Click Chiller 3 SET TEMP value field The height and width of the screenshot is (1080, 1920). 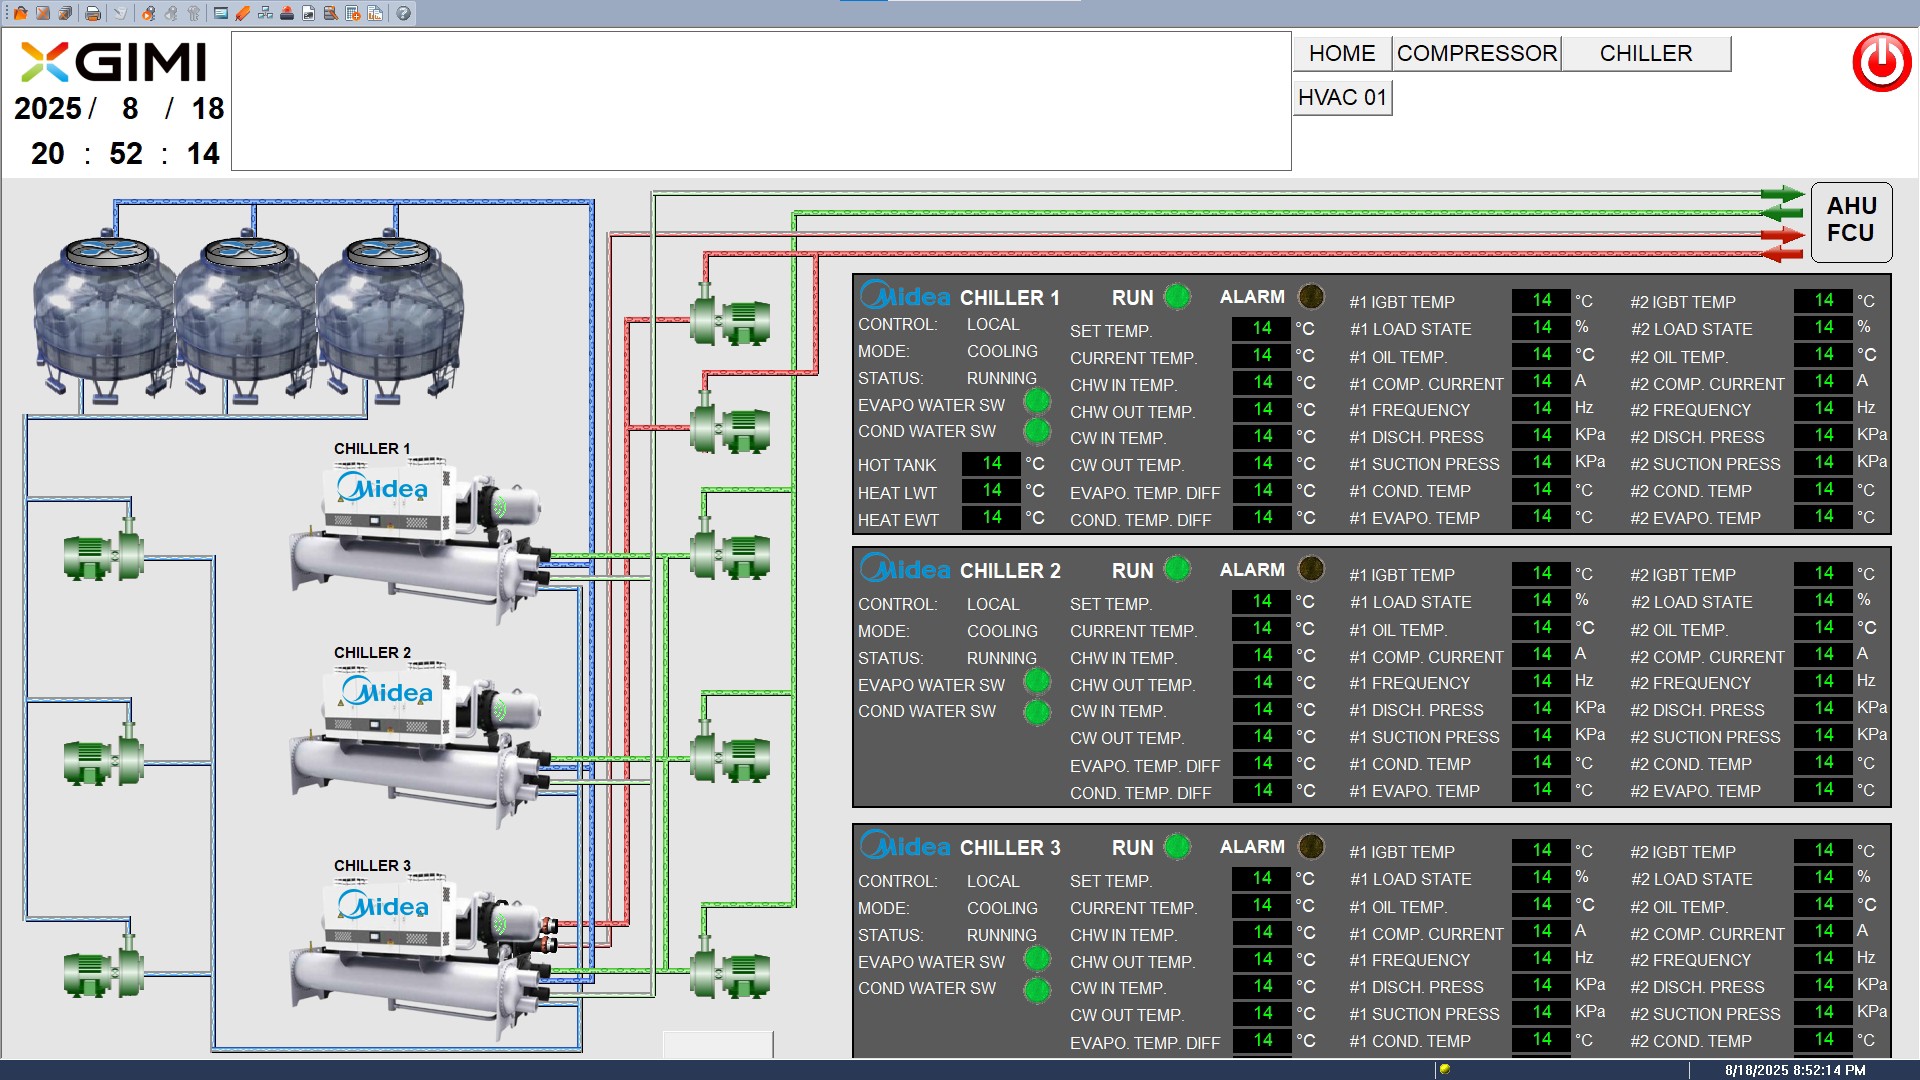(x=1262, y=878)
